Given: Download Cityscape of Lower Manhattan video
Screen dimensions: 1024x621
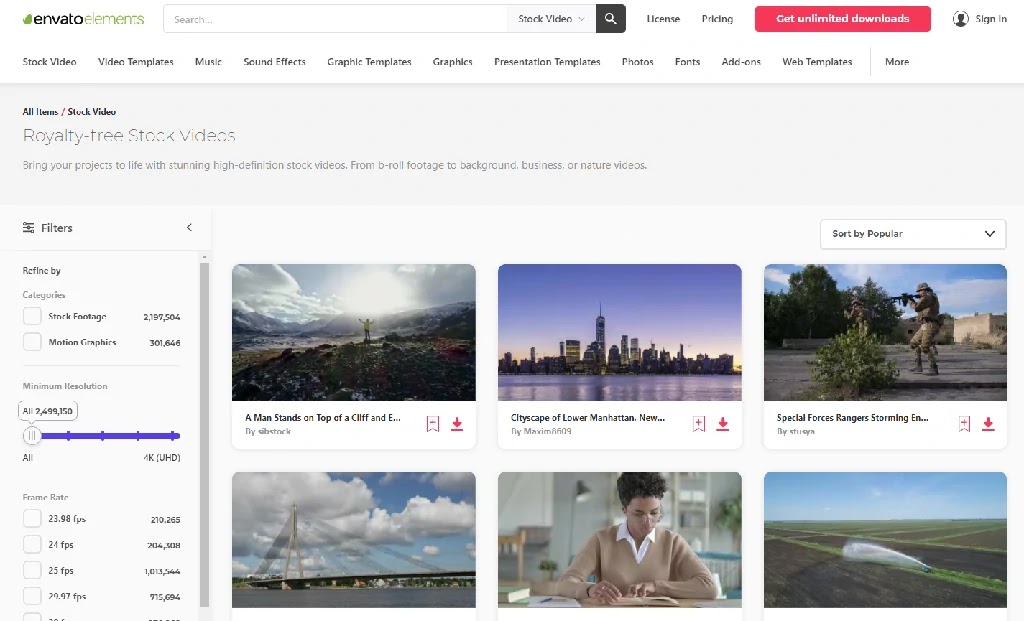Looking at the screenshot, I should click(723, 424).
